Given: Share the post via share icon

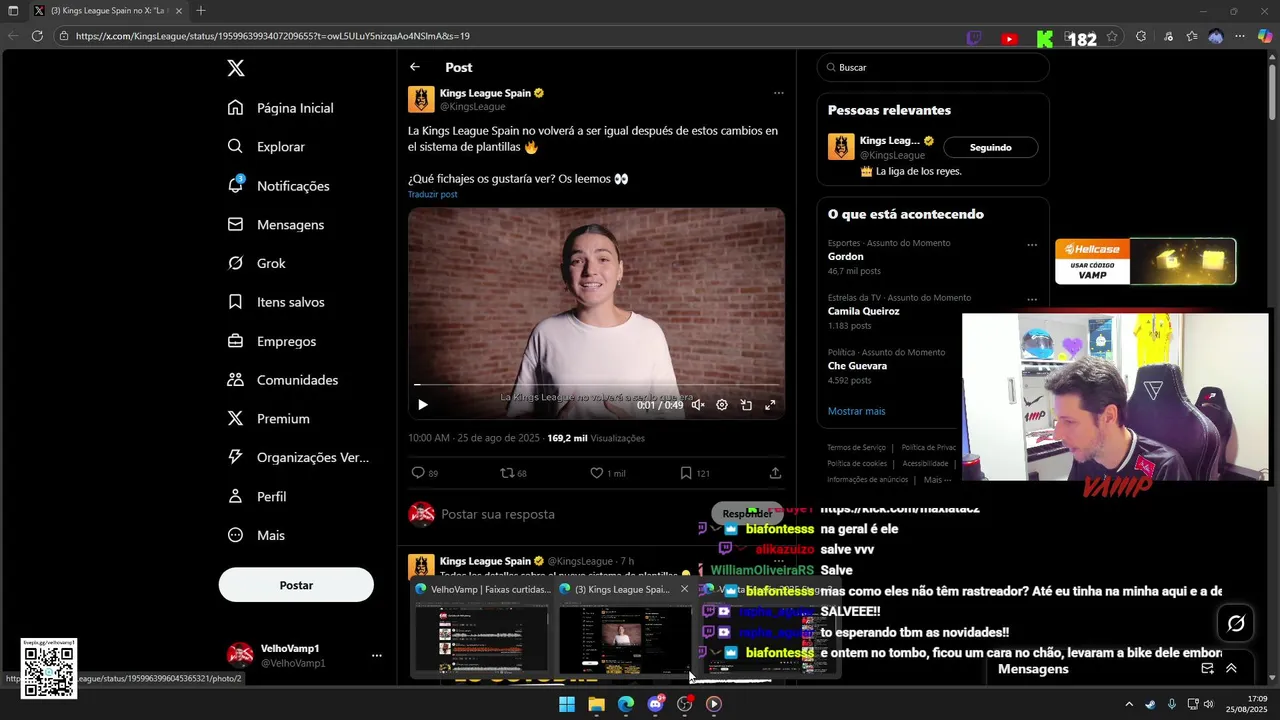Looking at the screenshot, I should (775, 473).
